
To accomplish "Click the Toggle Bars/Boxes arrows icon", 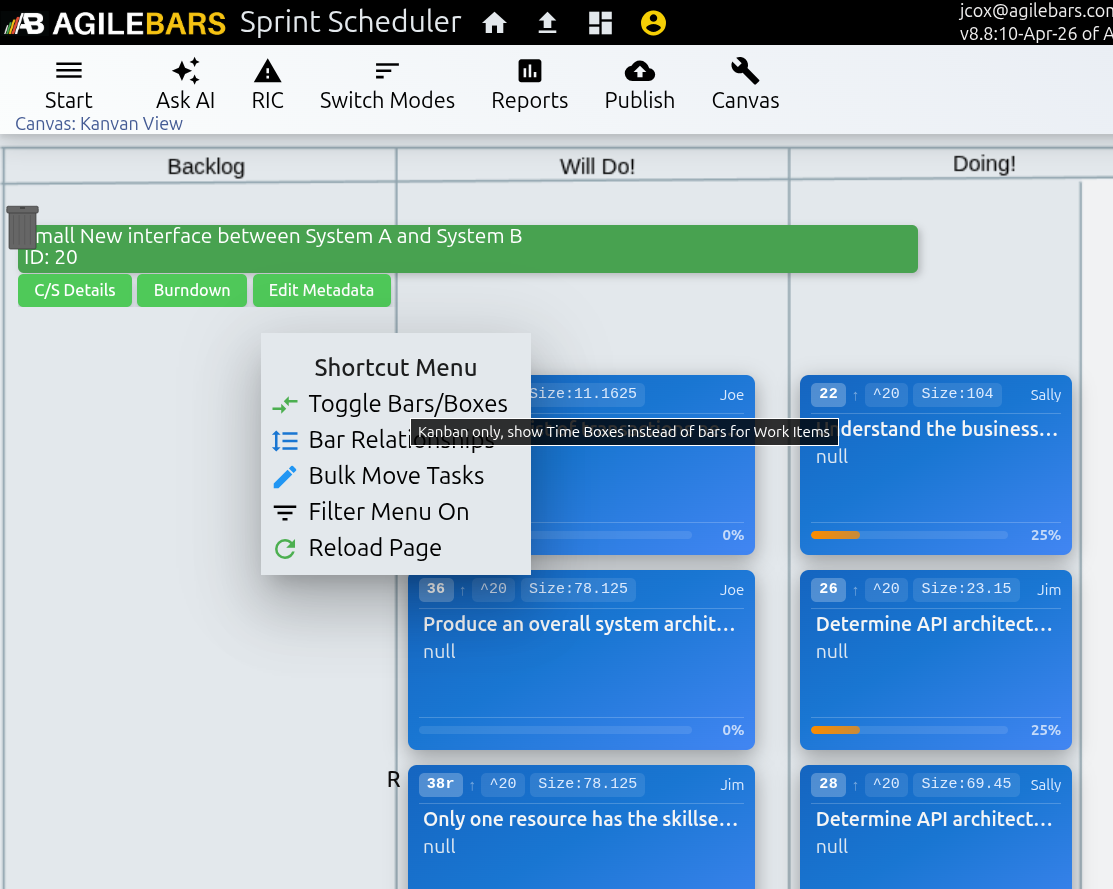I will (x=285, y=405).
